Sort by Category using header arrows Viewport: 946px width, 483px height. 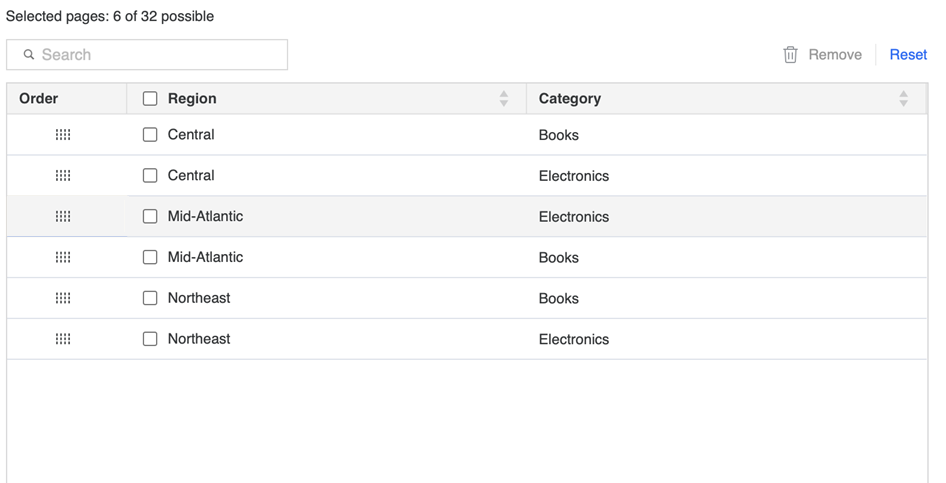(903, 99)
